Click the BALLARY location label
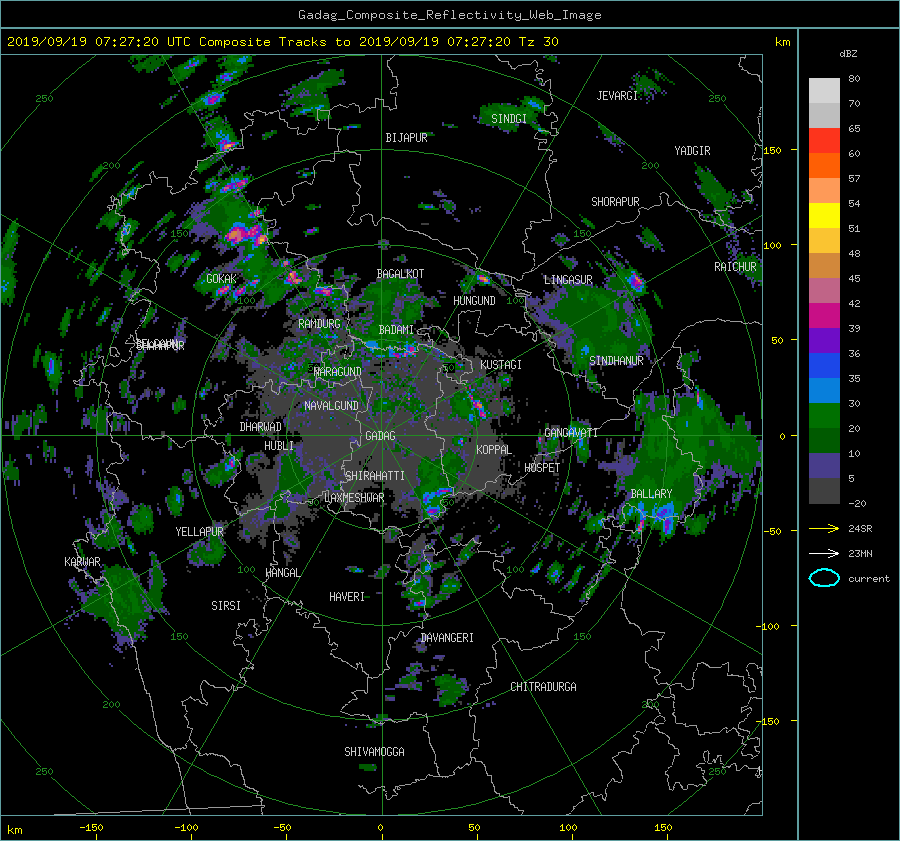The image size is (900, 841). coord(651,493)
